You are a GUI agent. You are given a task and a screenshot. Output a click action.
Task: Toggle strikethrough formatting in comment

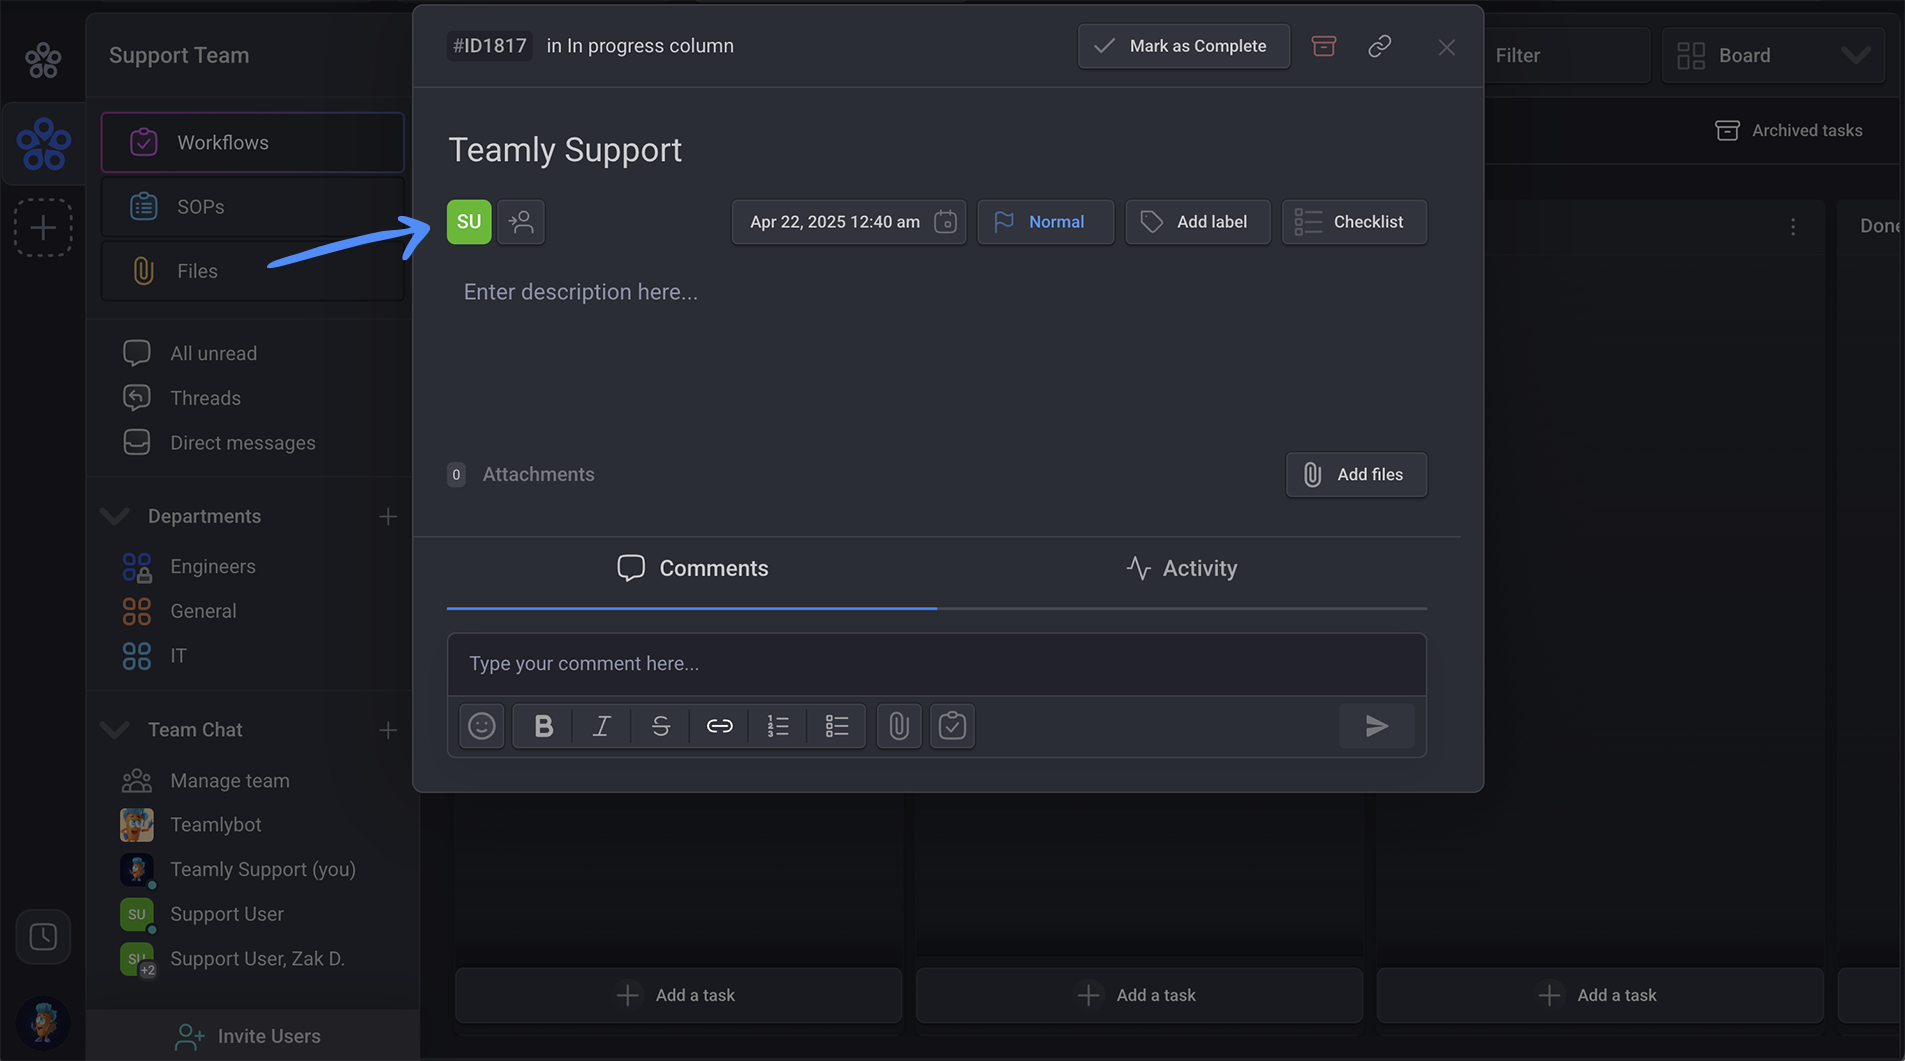(660, 726)
